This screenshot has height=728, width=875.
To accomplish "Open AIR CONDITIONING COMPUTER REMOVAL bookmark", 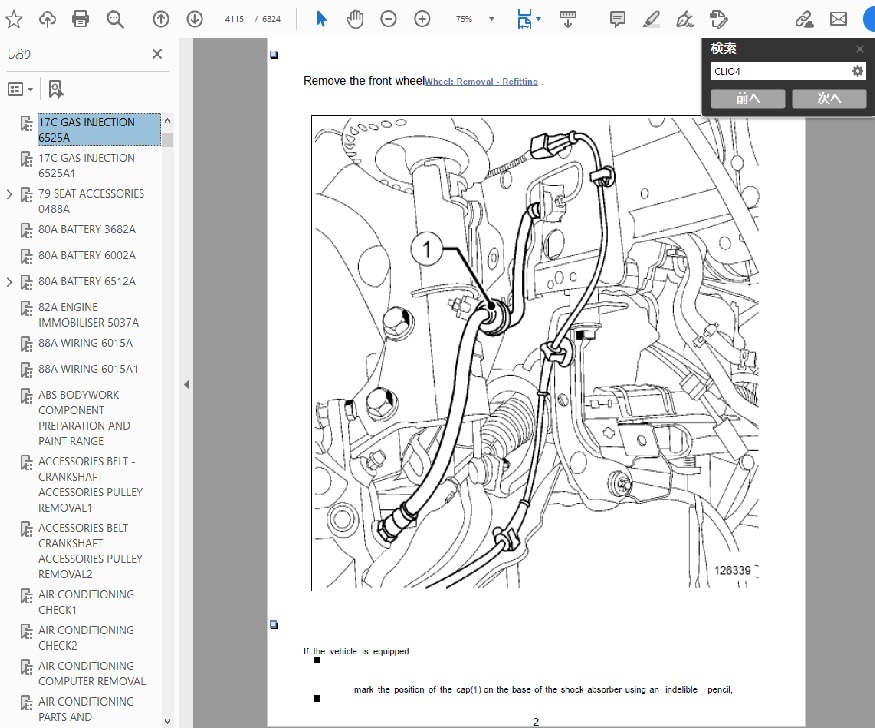I will 92,673.
